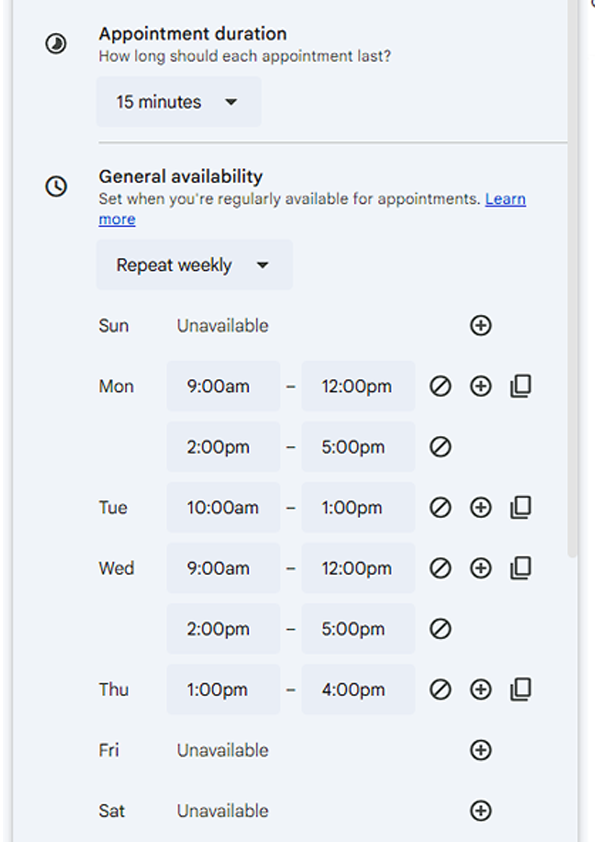Edit Wednesday end time 12:00pm
The width and height of the screenshot is (595, 842).
(x=358, y=568)
